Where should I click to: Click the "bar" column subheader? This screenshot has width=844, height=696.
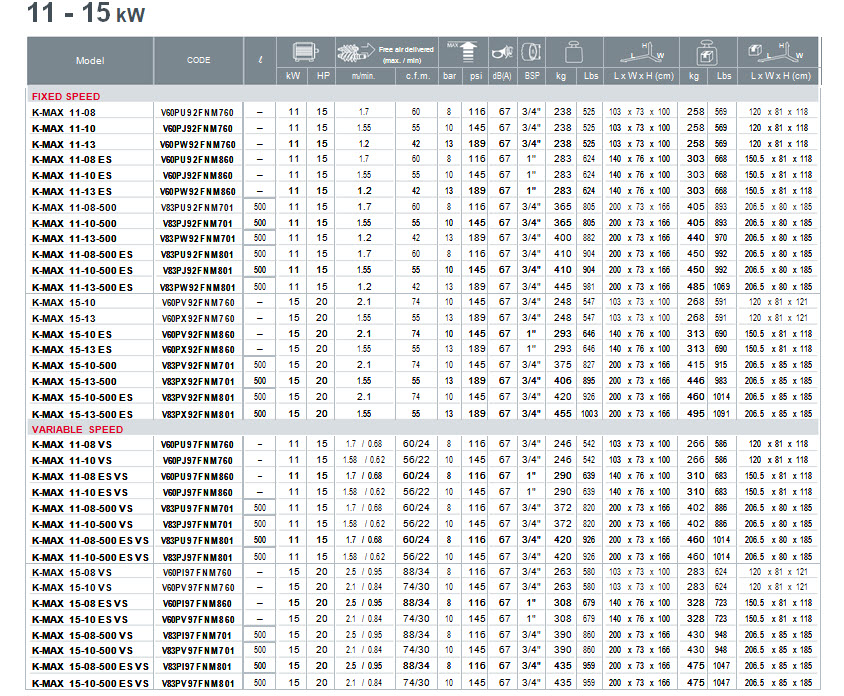[x=449, y=76]
